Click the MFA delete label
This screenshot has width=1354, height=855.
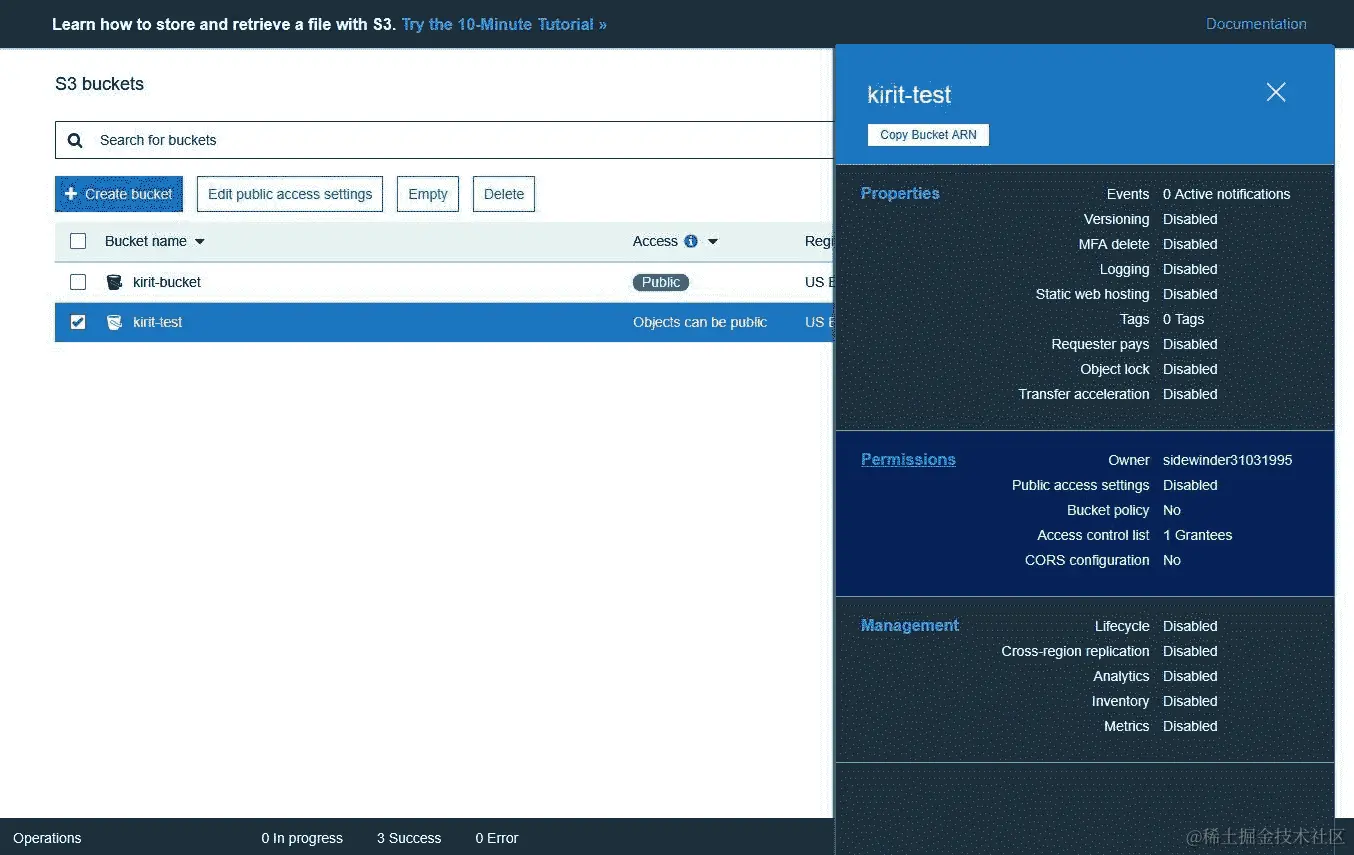1114,244
